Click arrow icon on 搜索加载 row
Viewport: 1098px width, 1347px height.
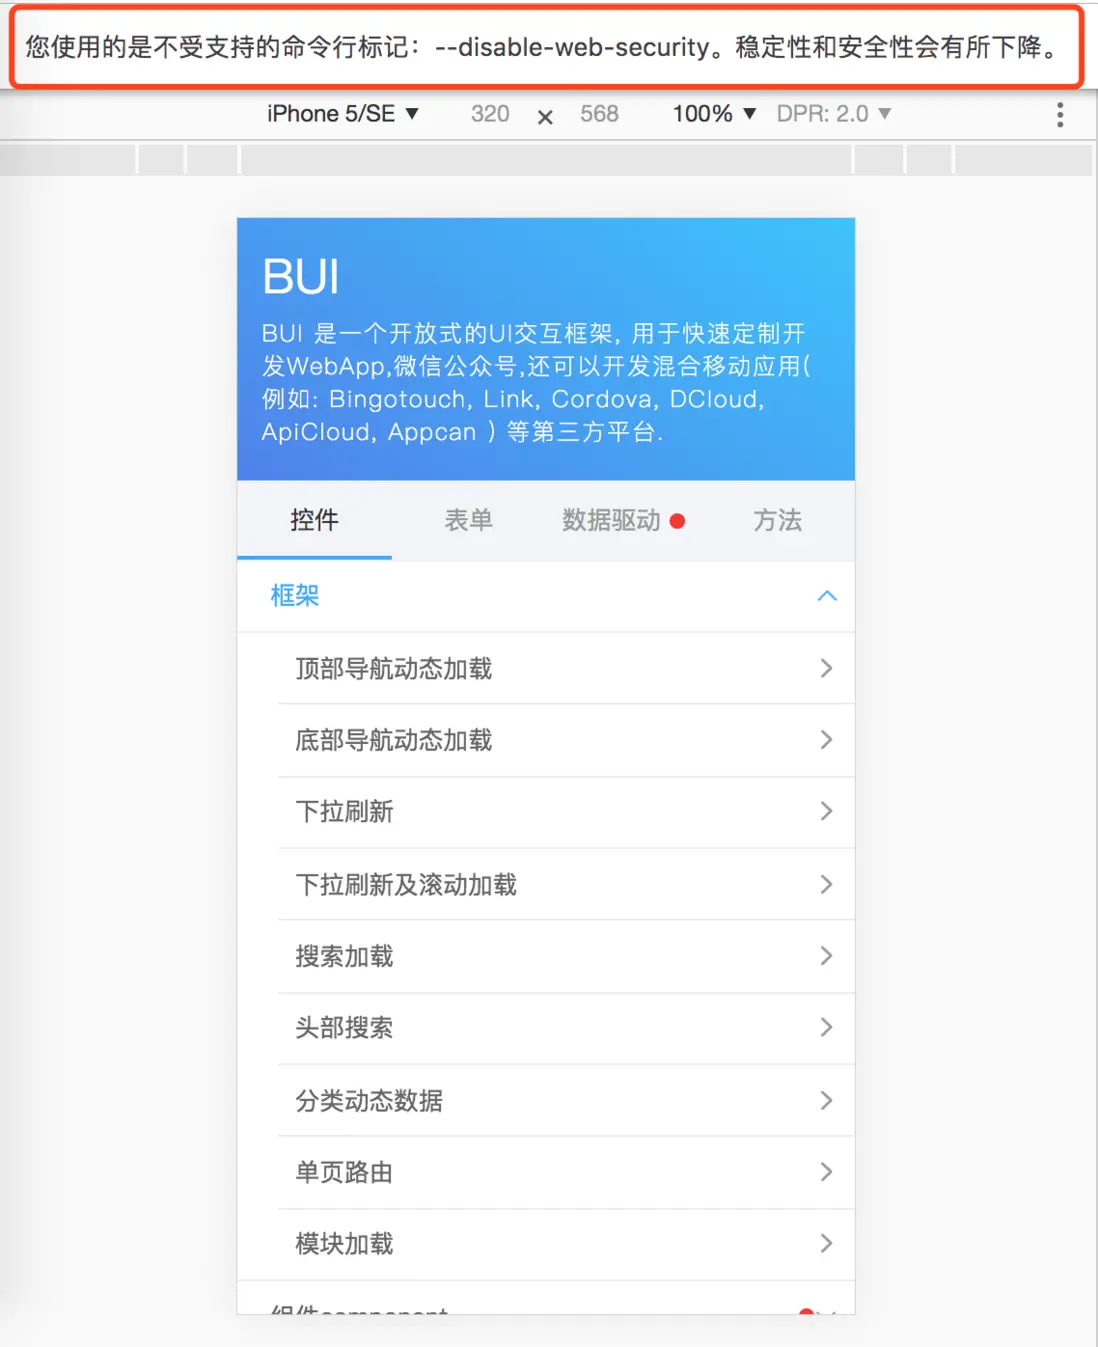826,956
